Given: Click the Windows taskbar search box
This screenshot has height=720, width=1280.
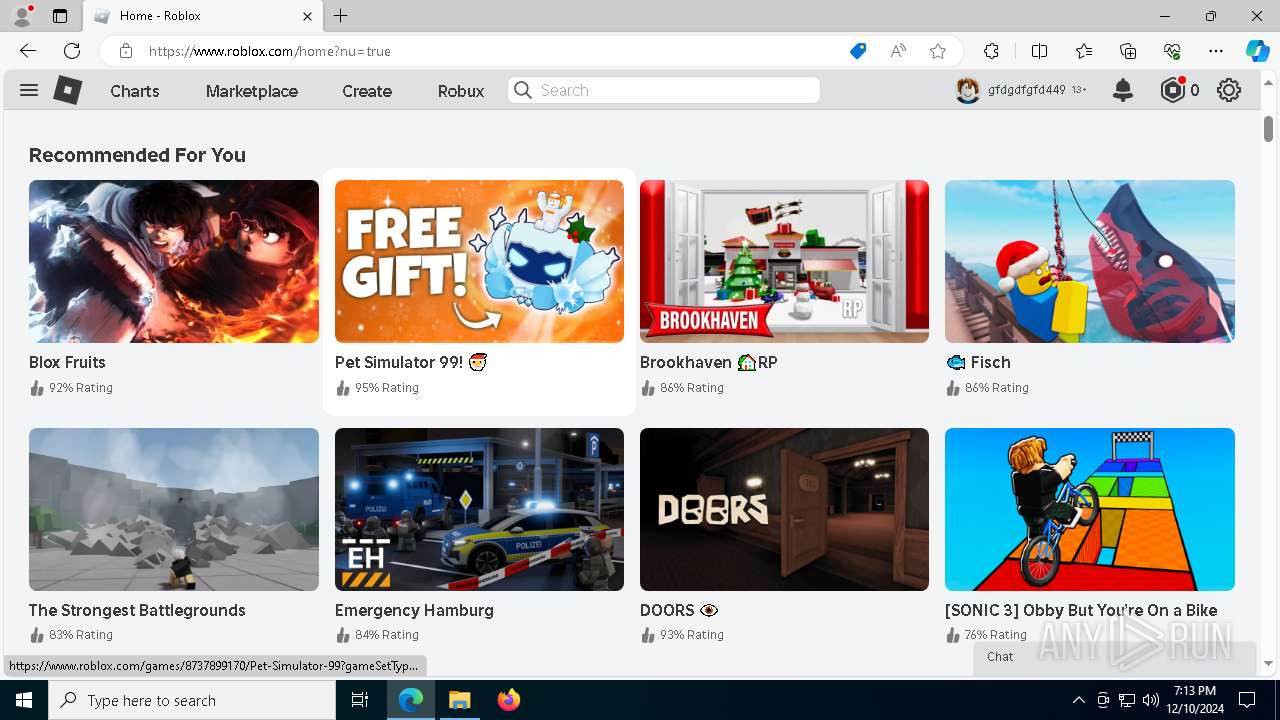Looking at the screenshot, I should coord(192,700).
